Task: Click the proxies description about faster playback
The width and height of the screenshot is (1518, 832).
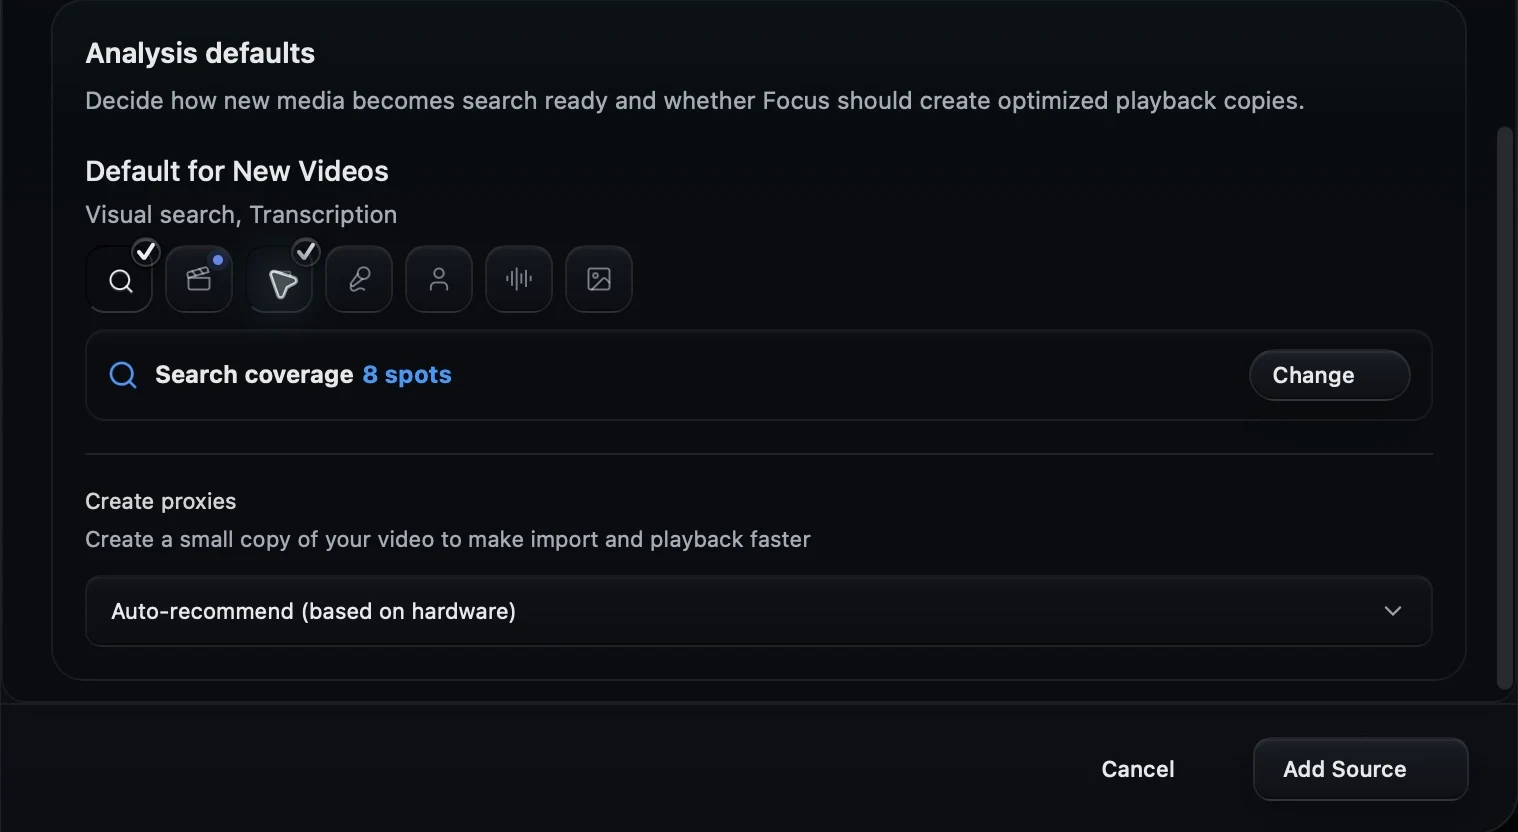Action: [448, 539]
